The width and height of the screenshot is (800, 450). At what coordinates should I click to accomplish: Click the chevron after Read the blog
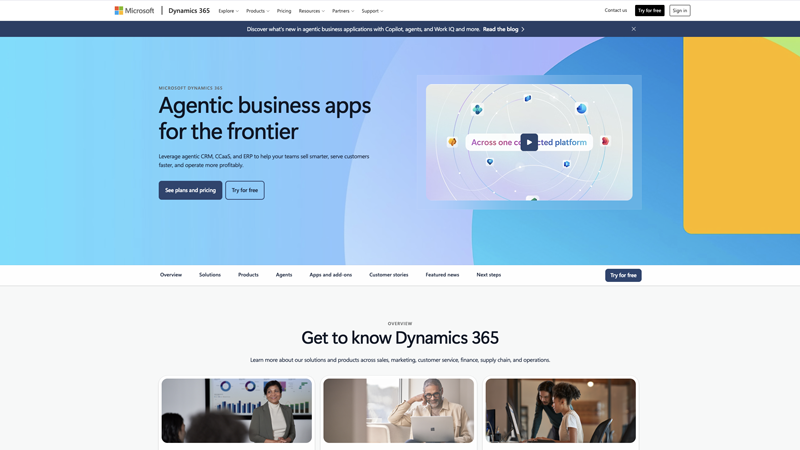coord(523,29)
